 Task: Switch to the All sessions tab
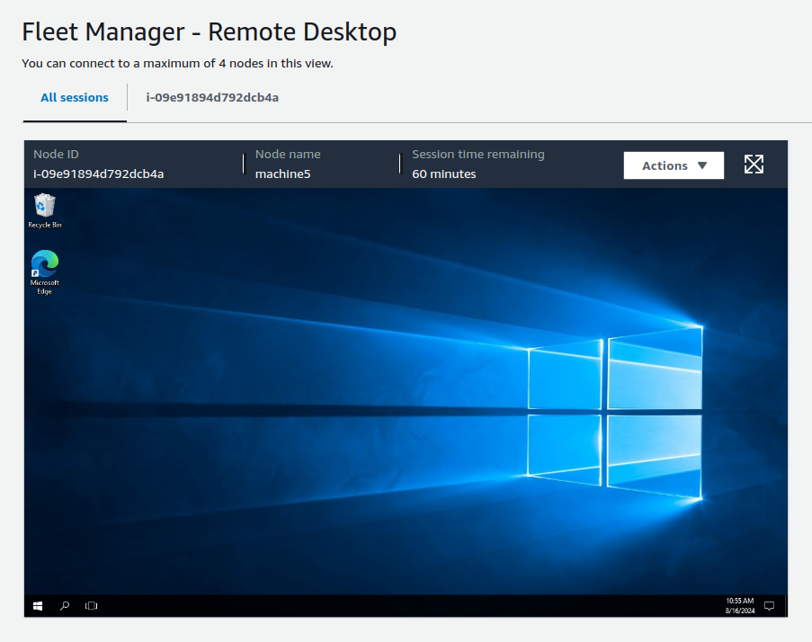[75, 97]
